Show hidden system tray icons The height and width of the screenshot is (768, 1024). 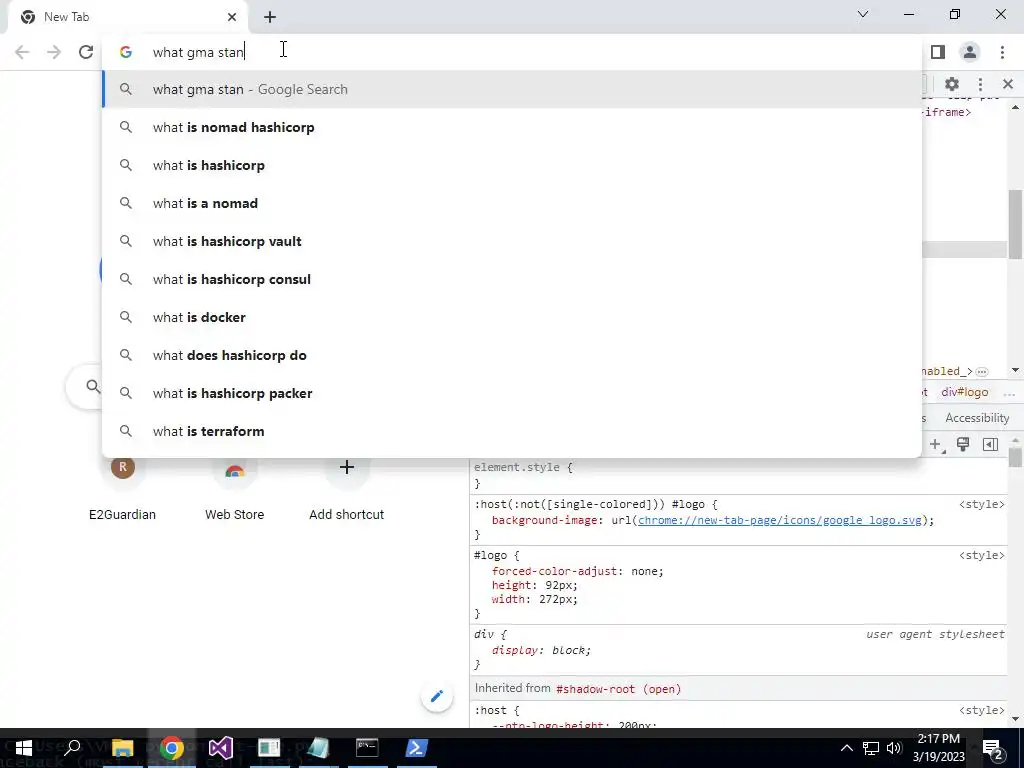[846, 748]
